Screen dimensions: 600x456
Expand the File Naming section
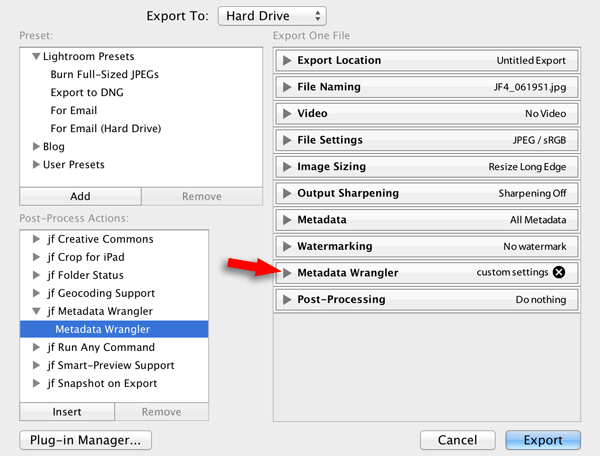pyautogui.click(x=287, y=87)
